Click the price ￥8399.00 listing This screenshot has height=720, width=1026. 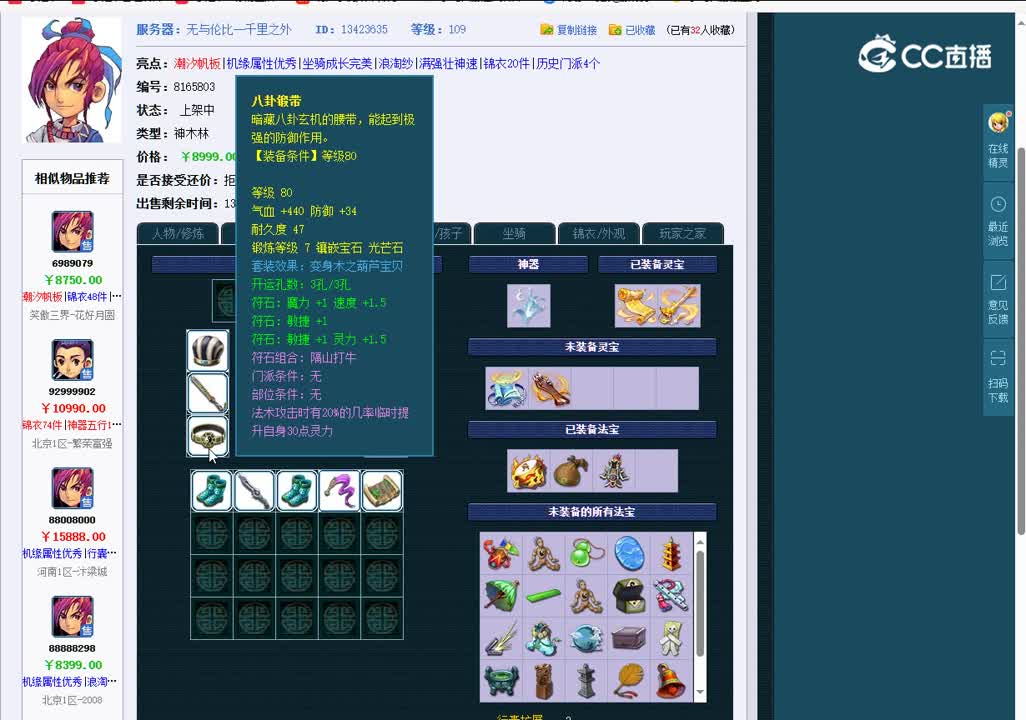click(73, 665)
